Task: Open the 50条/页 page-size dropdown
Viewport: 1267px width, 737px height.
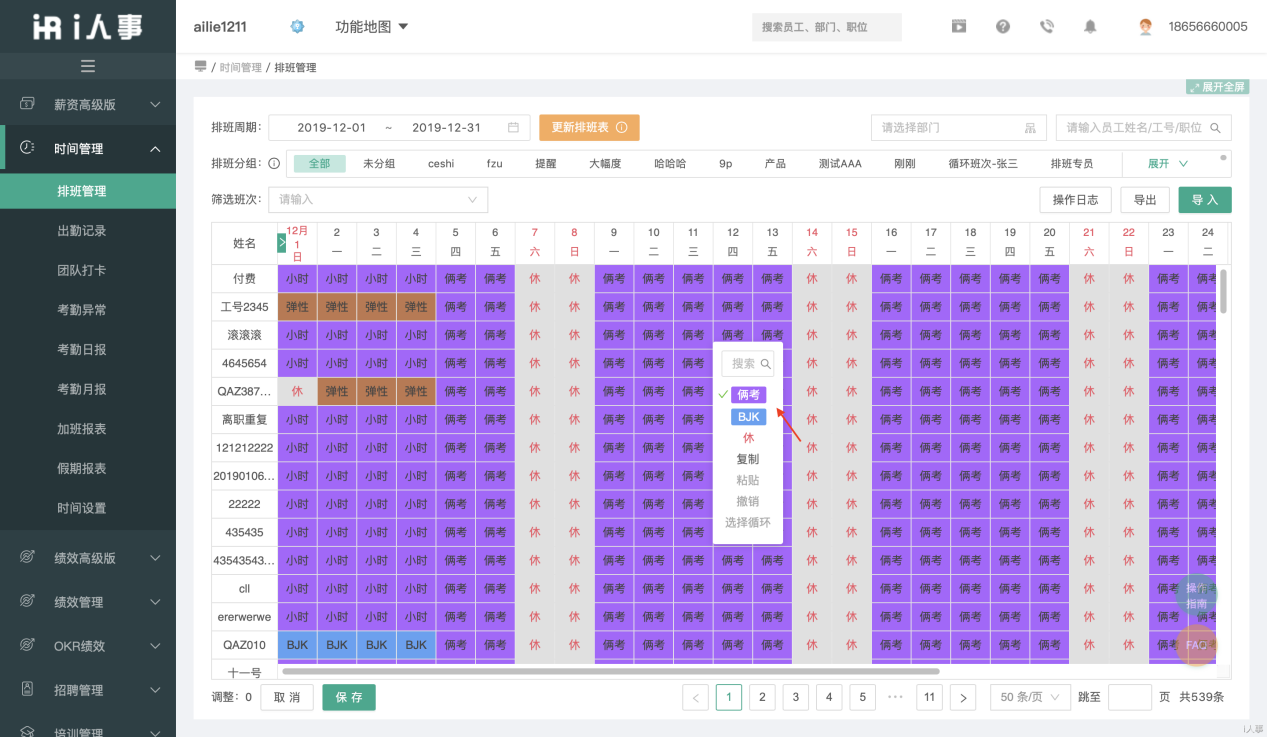Action: coord(1029,697)
